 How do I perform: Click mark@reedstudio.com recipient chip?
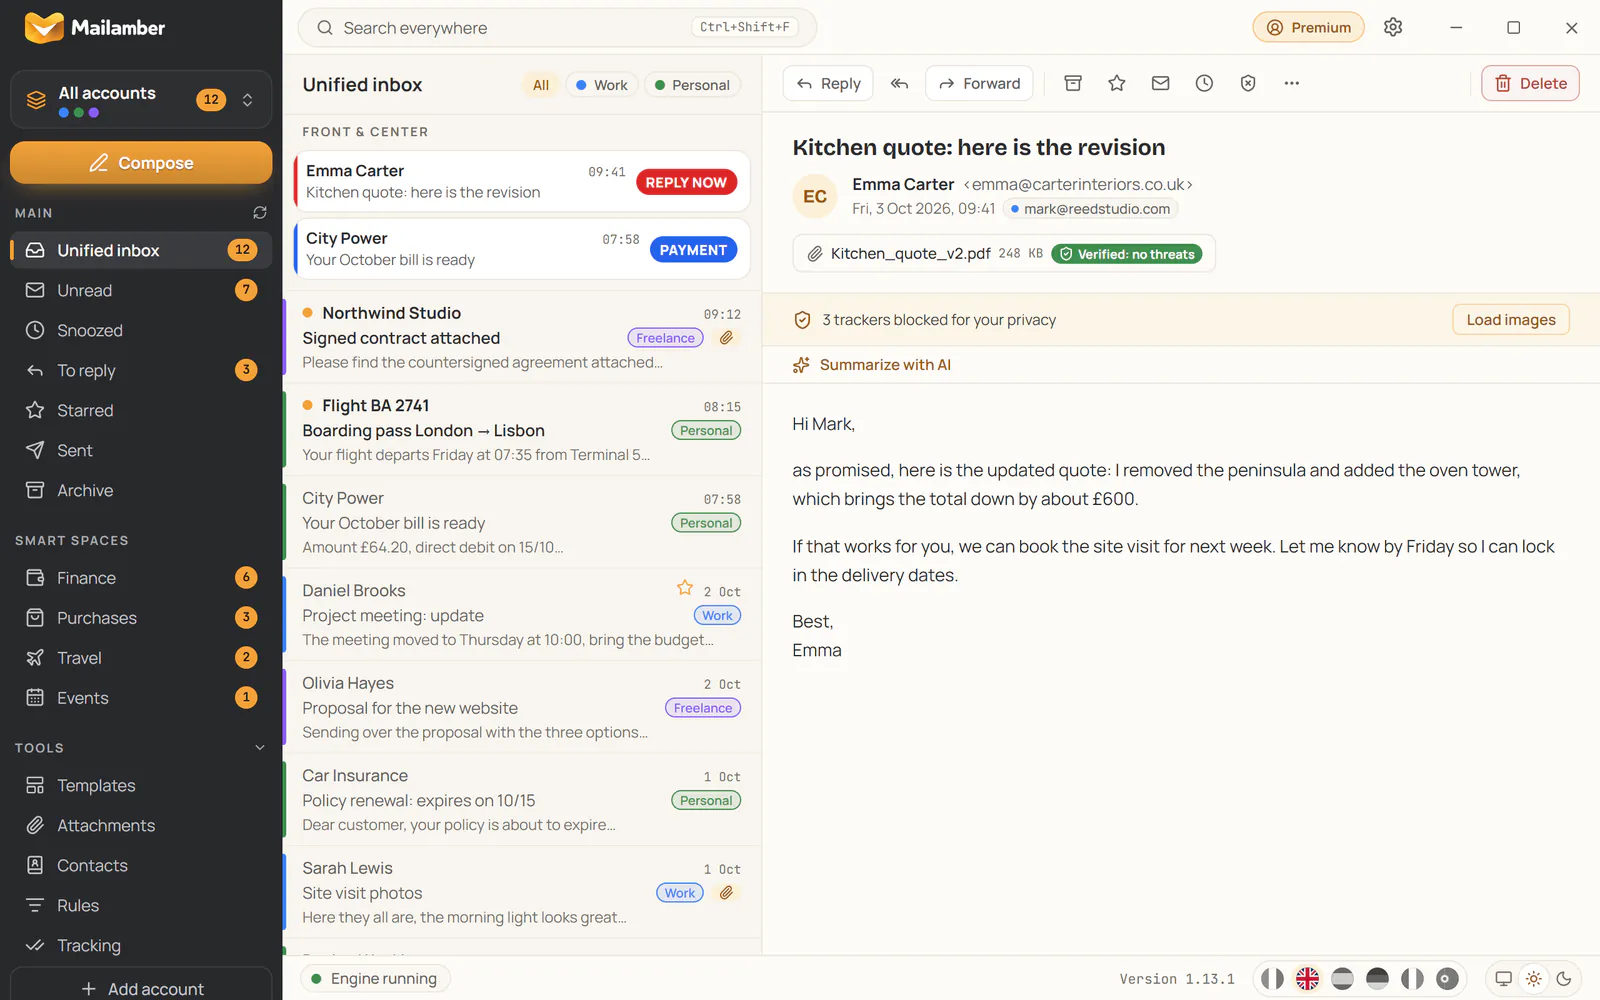(1091, 209)
